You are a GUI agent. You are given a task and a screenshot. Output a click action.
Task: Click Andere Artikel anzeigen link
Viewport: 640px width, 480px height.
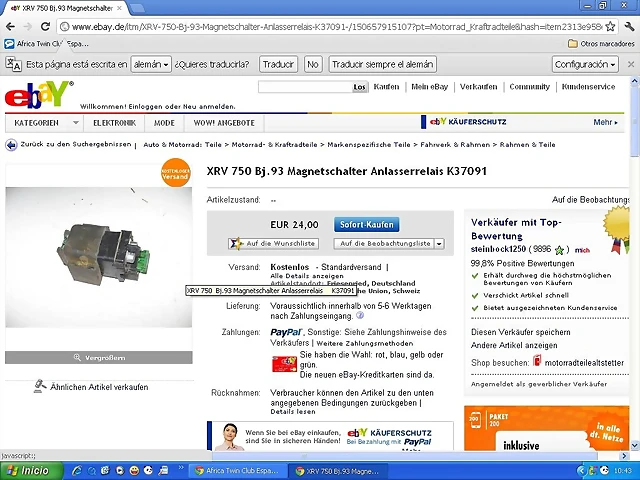514,345
